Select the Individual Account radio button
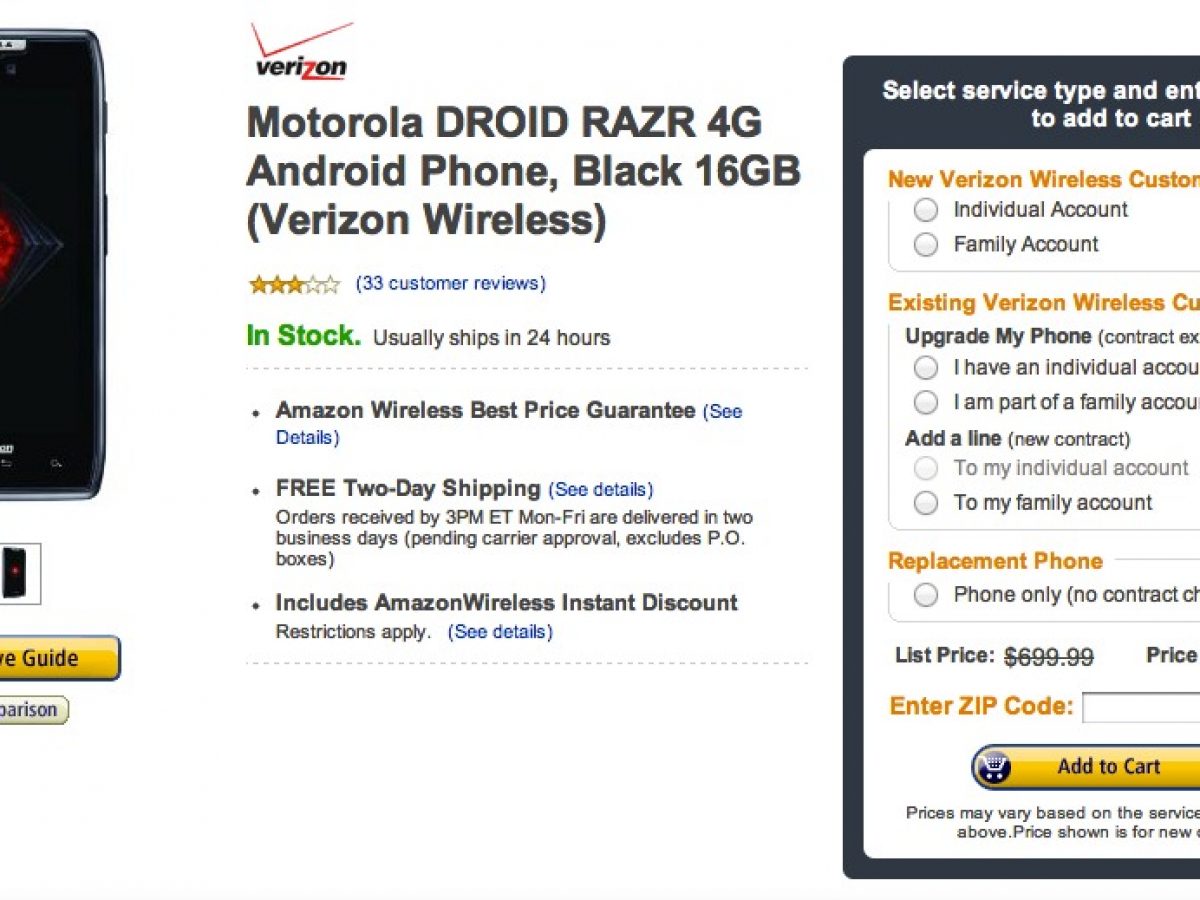This screenshot has height=900, width=1200. click(x=926, y=210)
